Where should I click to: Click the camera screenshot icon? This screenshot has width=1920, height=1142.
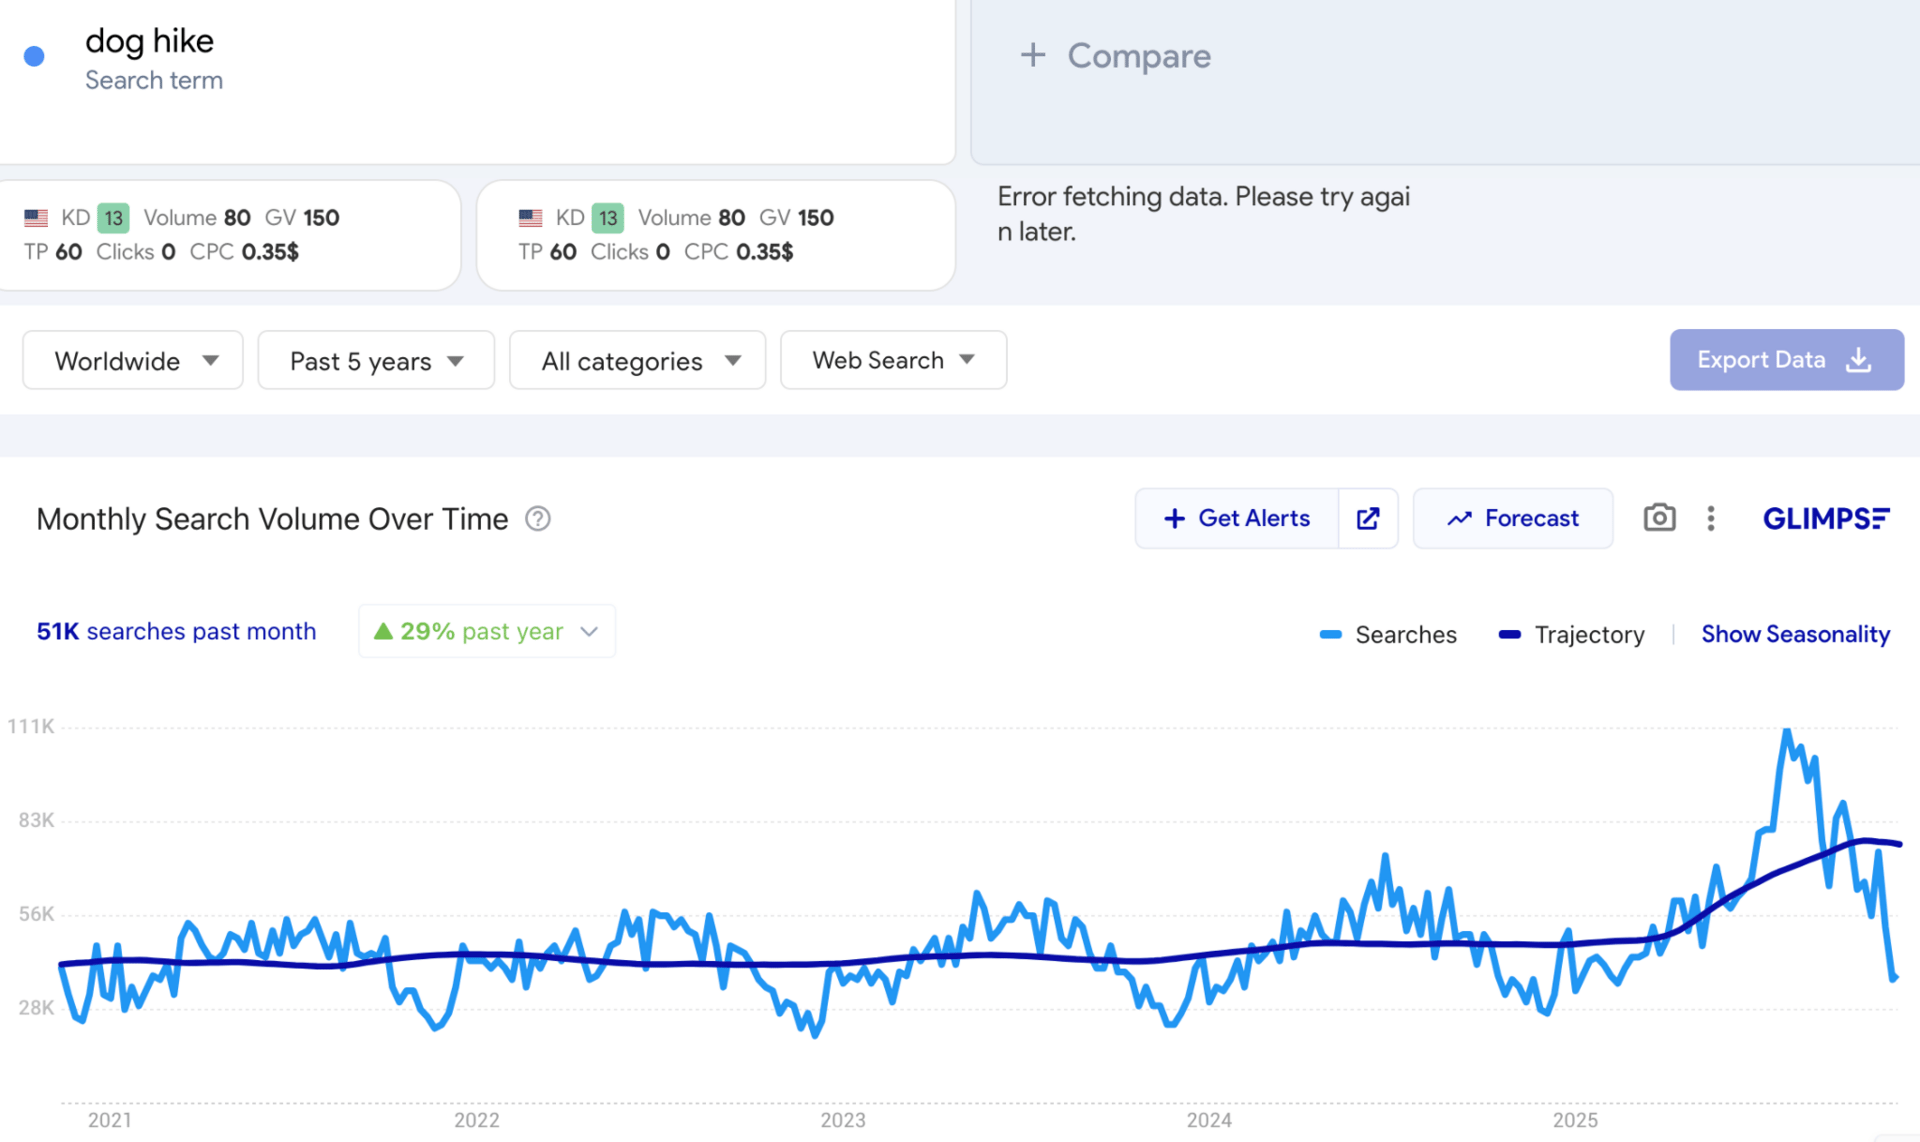point(1659,518)
